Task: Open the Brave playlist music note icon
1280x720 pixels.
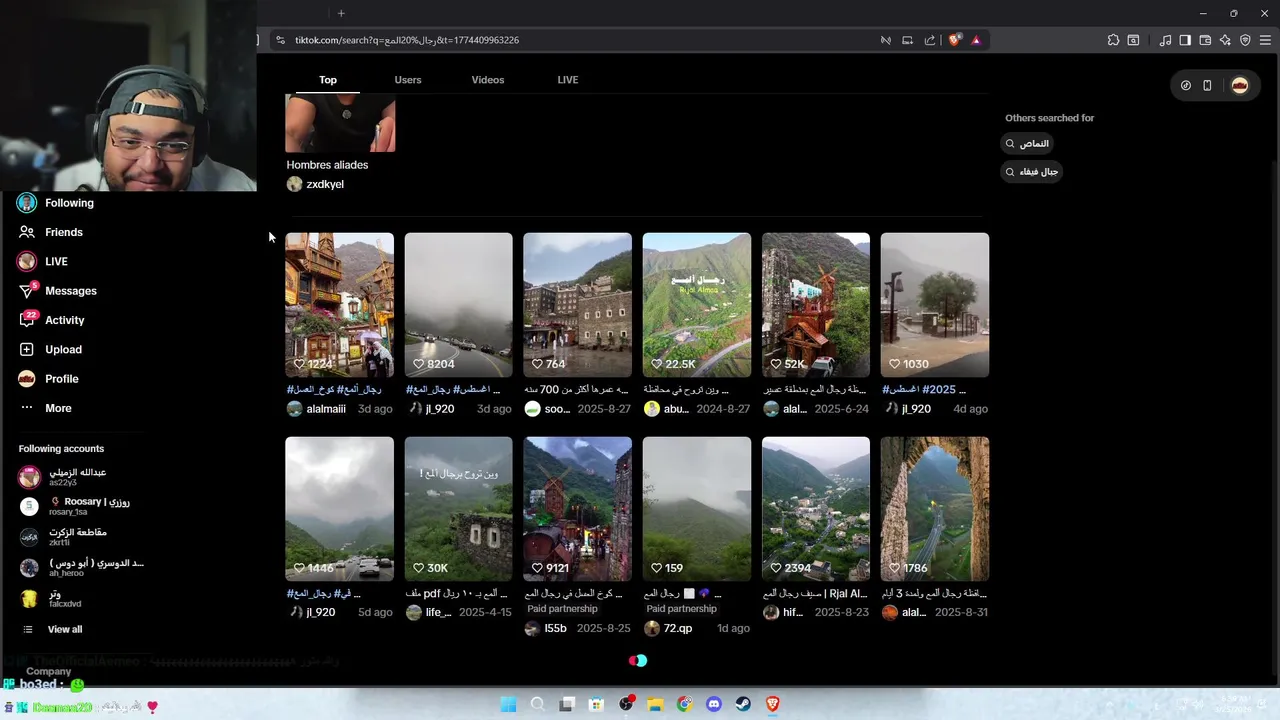Action: [x=1165, y=40]
